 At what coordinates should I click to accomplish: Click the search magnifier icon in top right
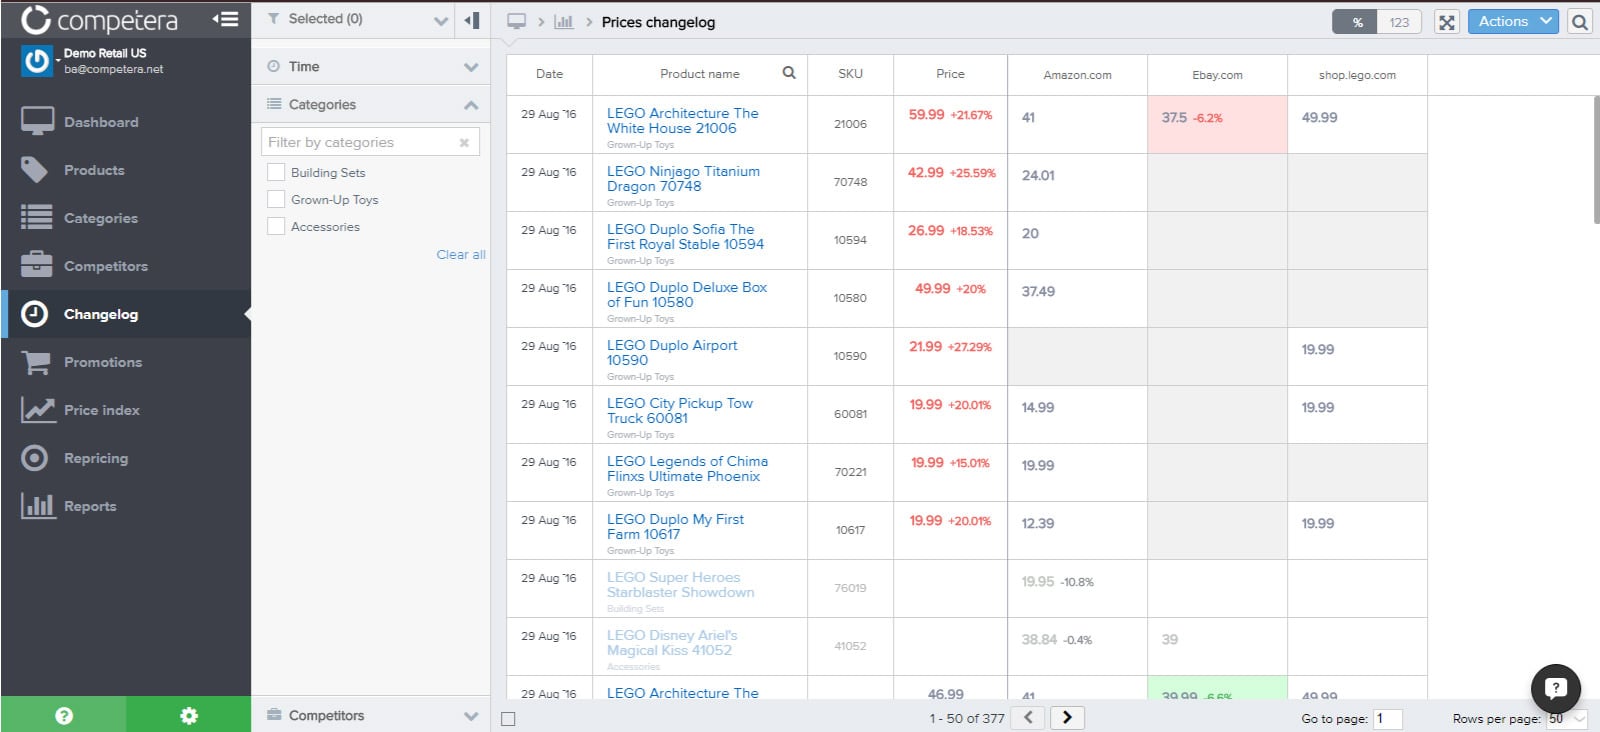1579,22
